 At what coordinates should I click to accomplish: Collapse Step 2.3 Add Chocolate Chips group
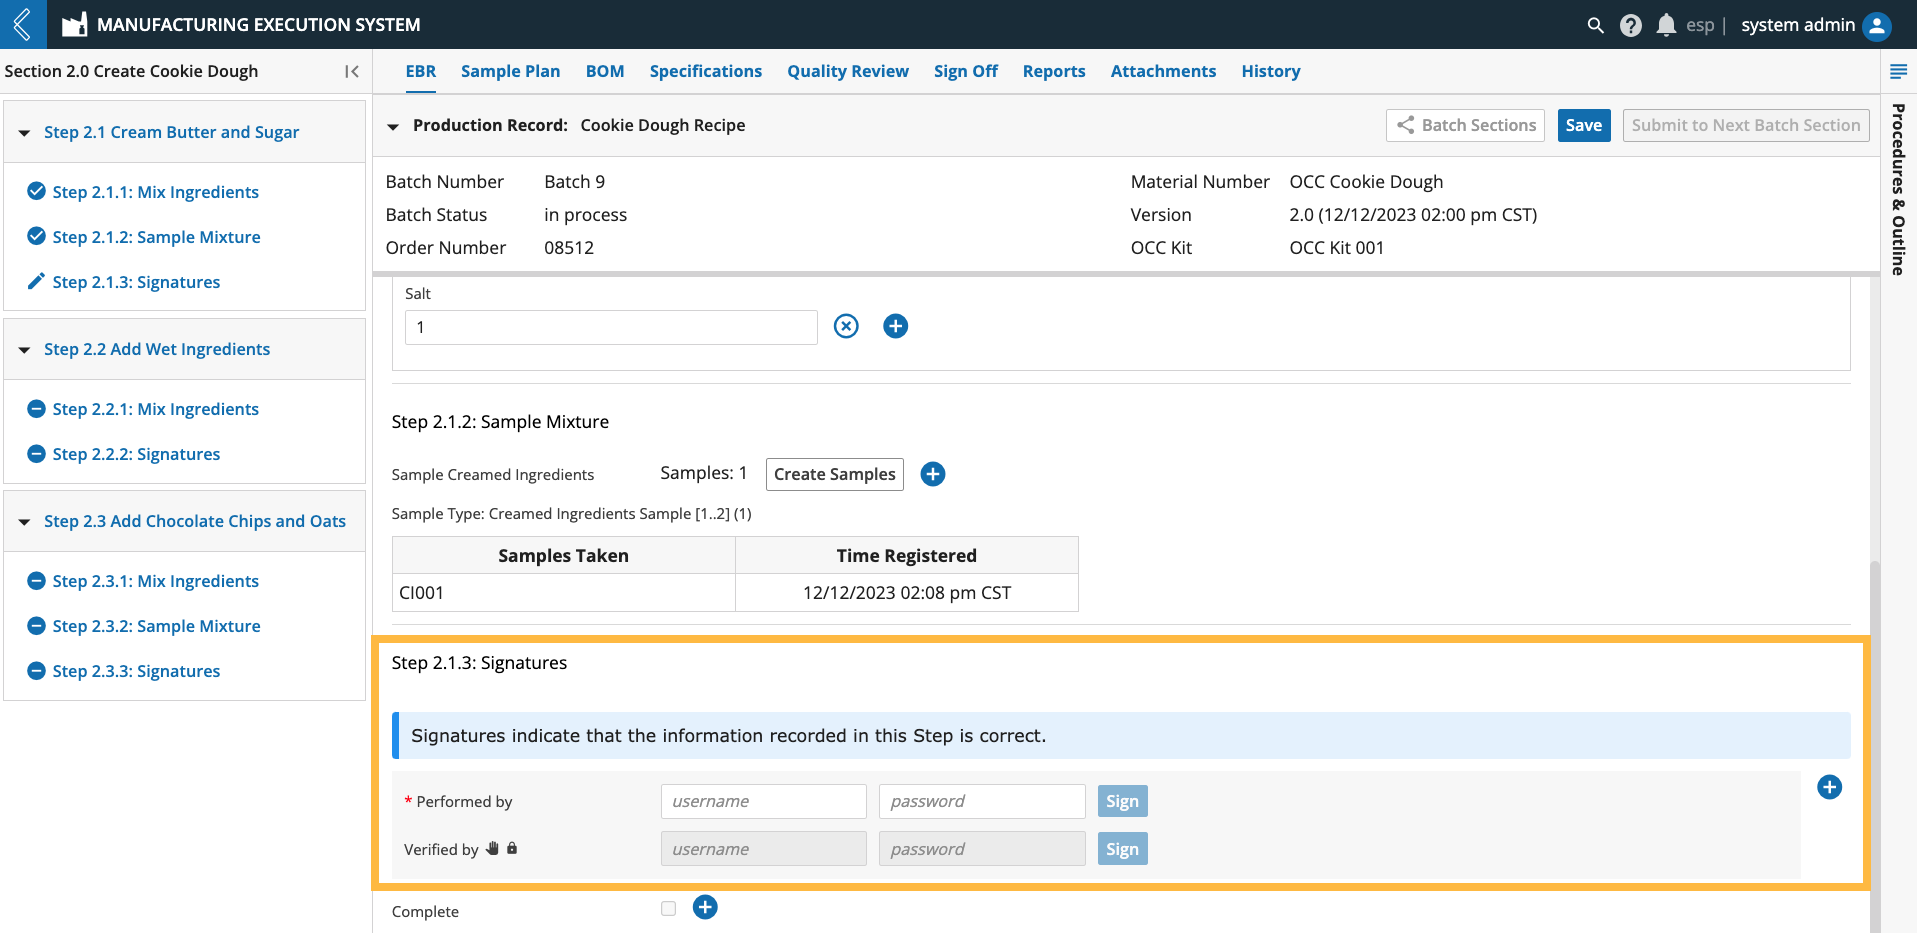pyautogui.click(x=24, y=521)
